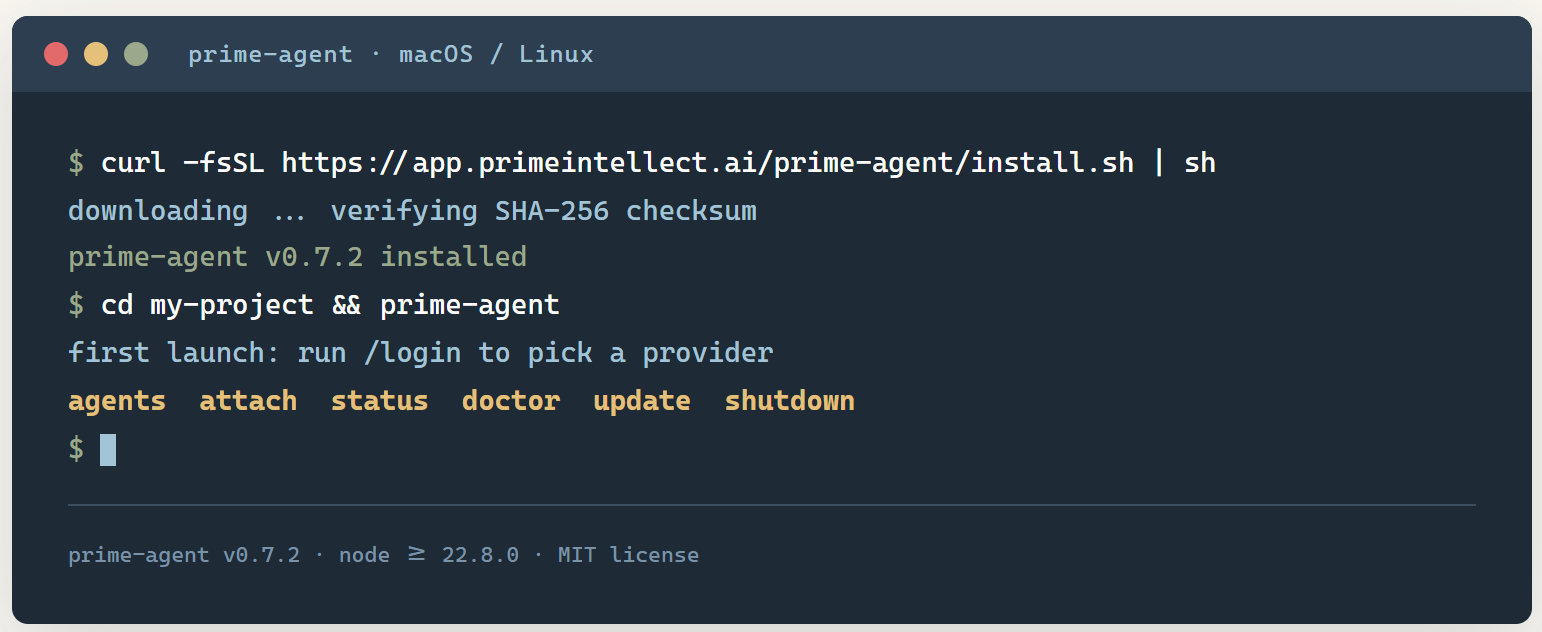
Task: Click the title 'prime-agent · macOS / Linux'
Action: pos(391,54)
